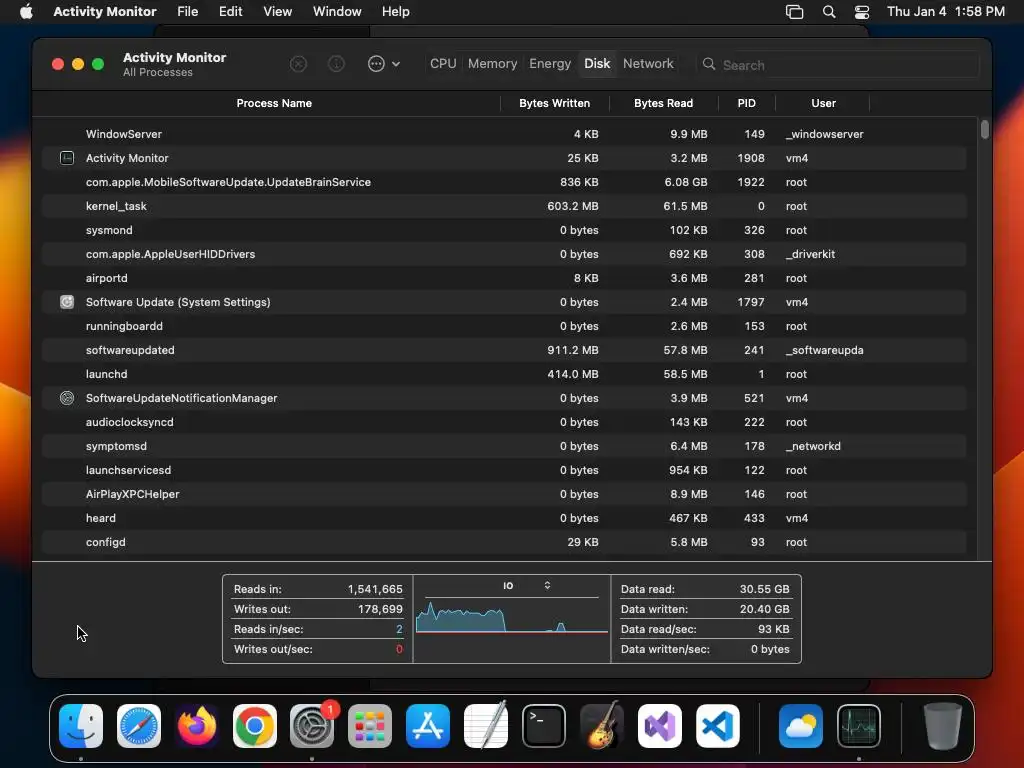Viewport: 1024px width, 768px height.
Task: Click the Software Update (System Settings) row icon
Action: point(67,302)
